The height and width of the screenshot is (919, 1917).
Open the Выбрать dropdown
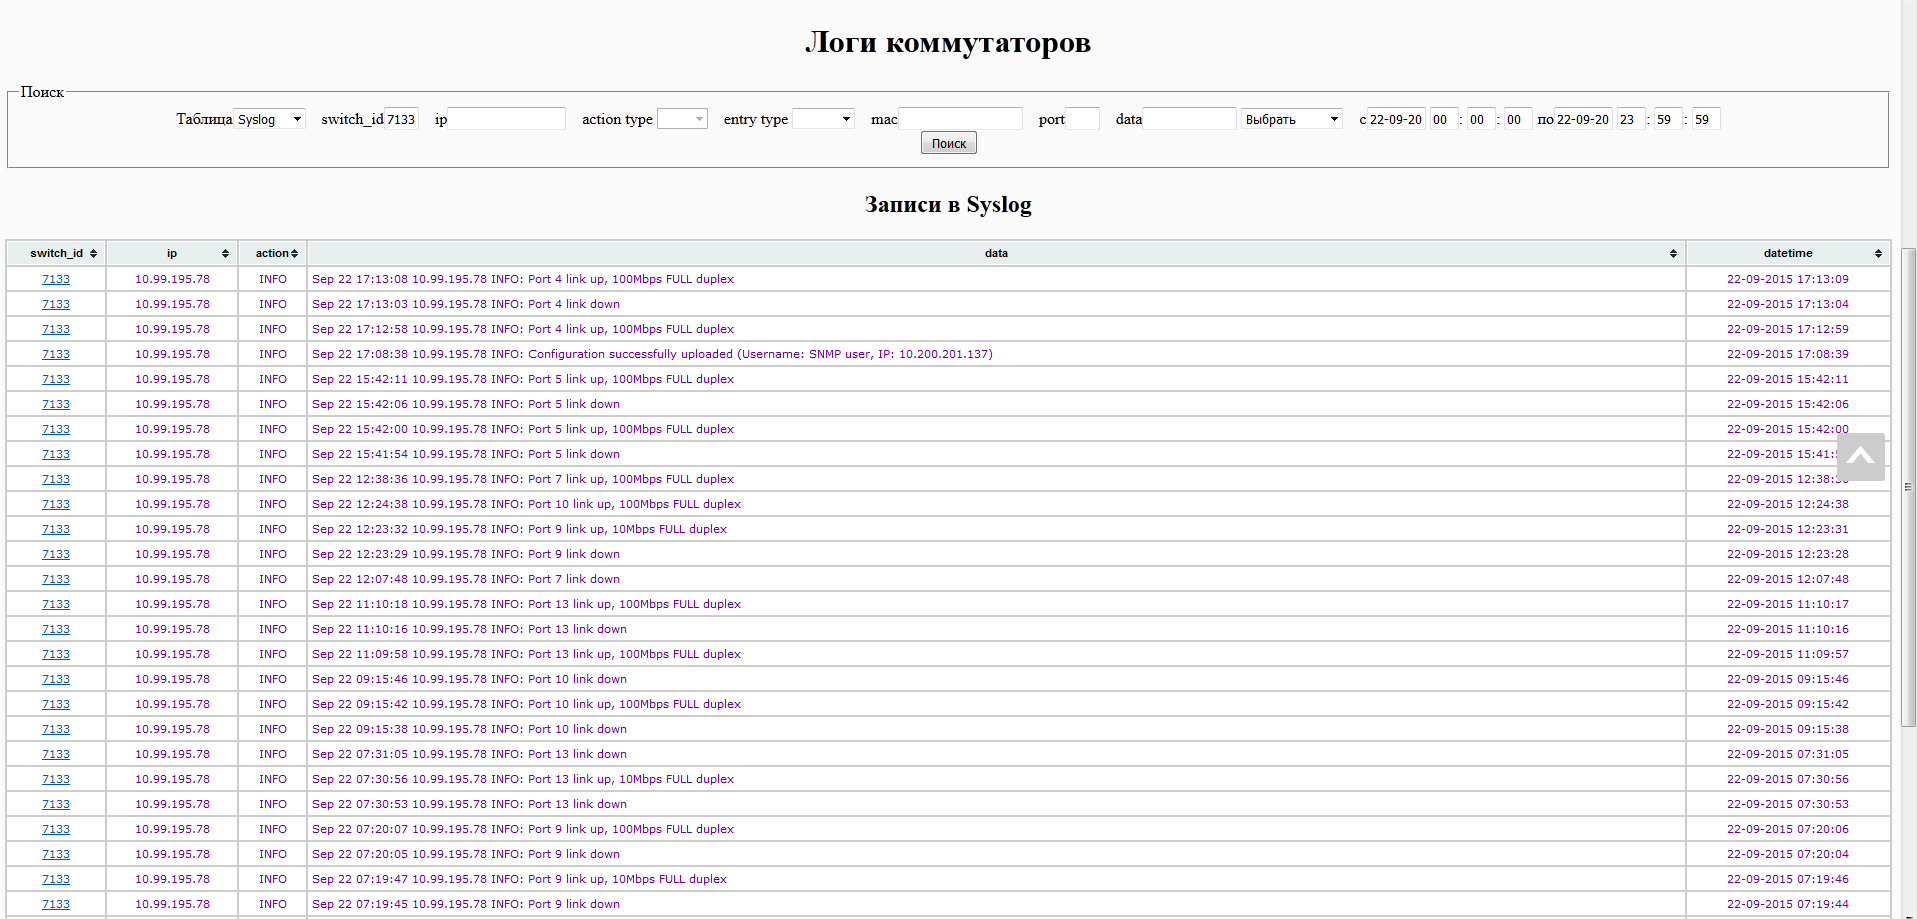tap(1291, 119)
